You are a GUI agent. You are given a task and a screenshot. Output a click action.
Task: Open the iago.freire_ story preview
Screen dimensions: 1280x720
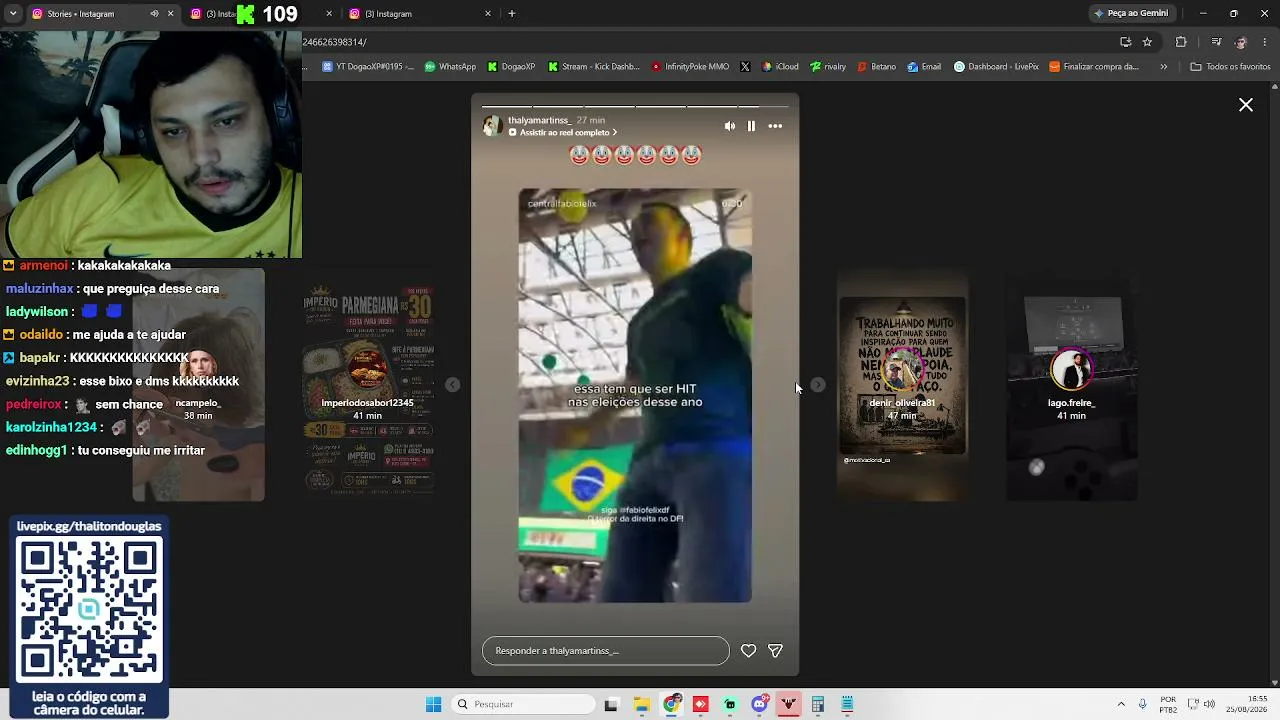(x=1071, y=385)
